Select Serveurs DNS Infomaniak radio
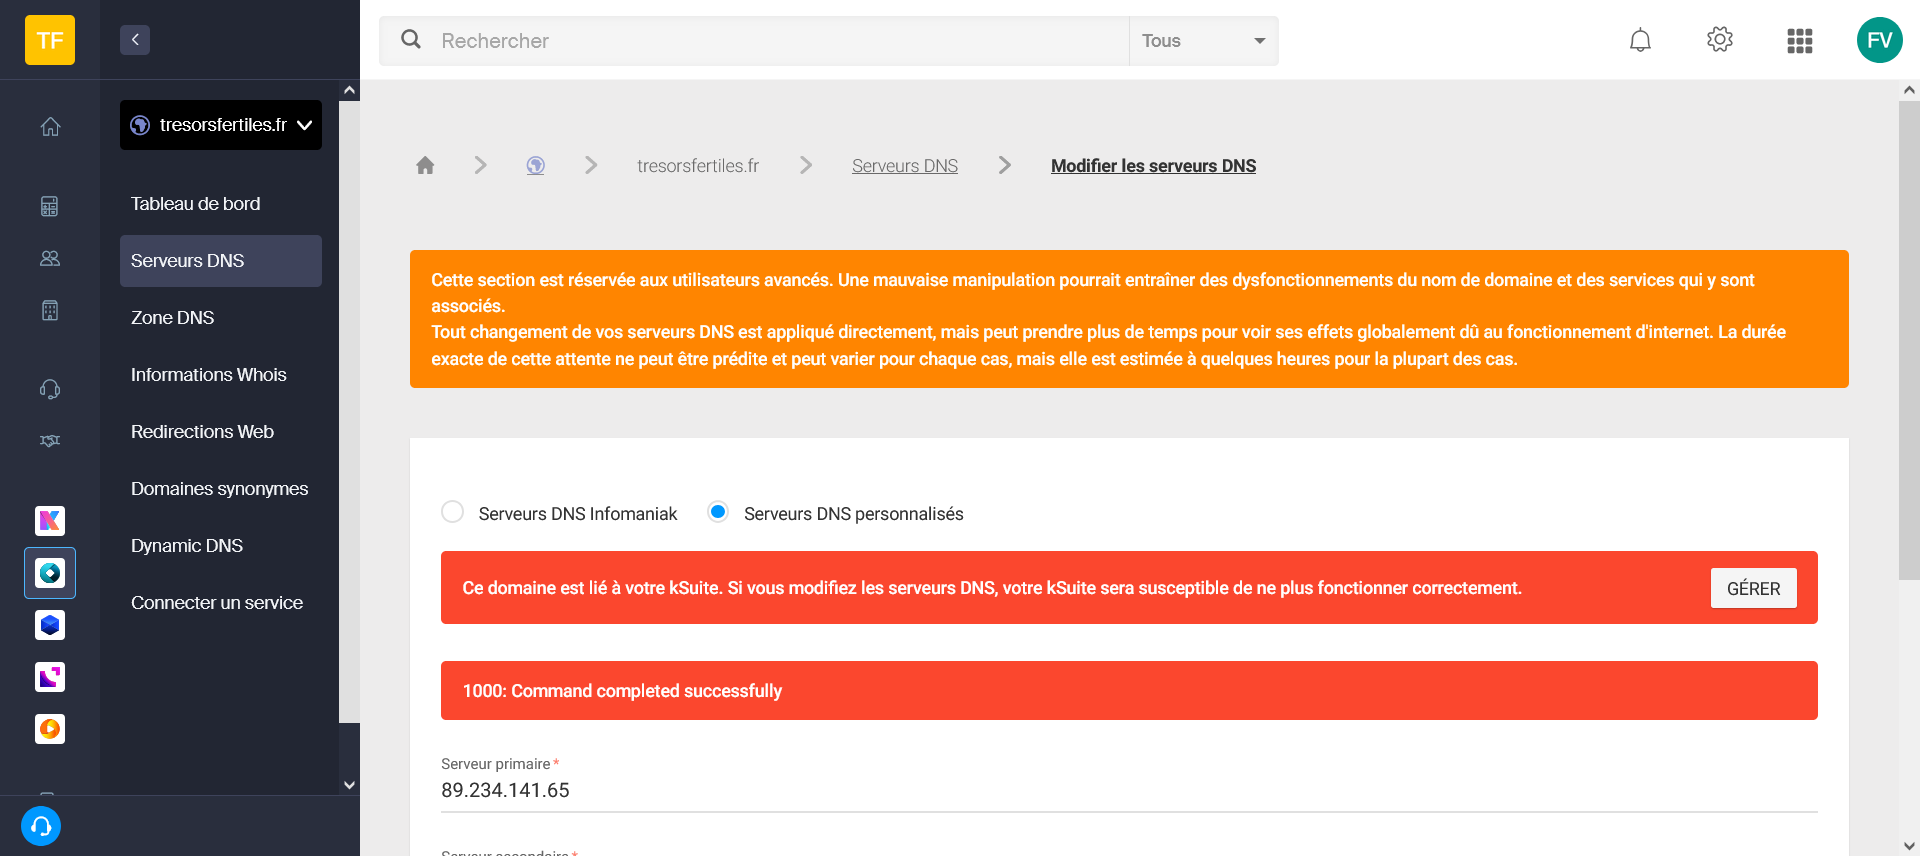Viewport: 1920px width, 856px height. (x=453, y=512)
